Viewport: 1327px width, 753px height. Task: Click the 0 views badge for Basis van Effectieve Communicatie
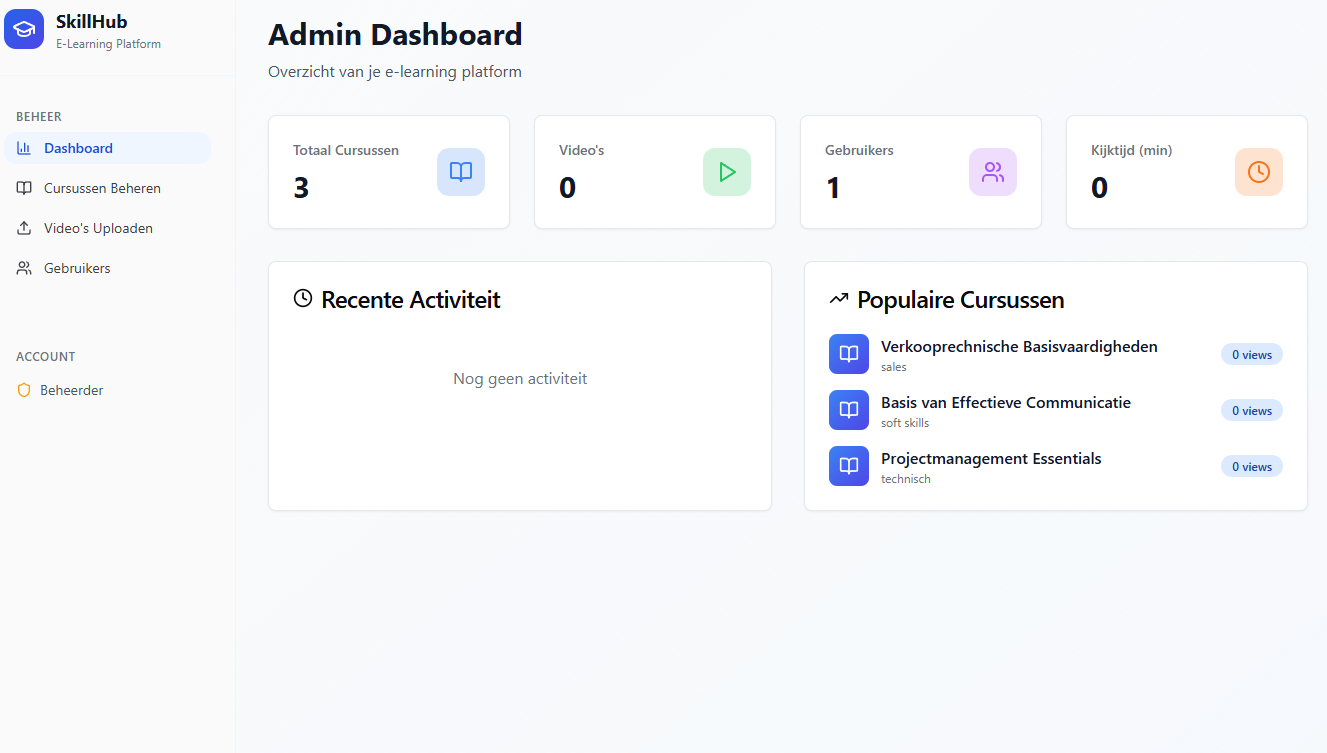(1251, 410)
